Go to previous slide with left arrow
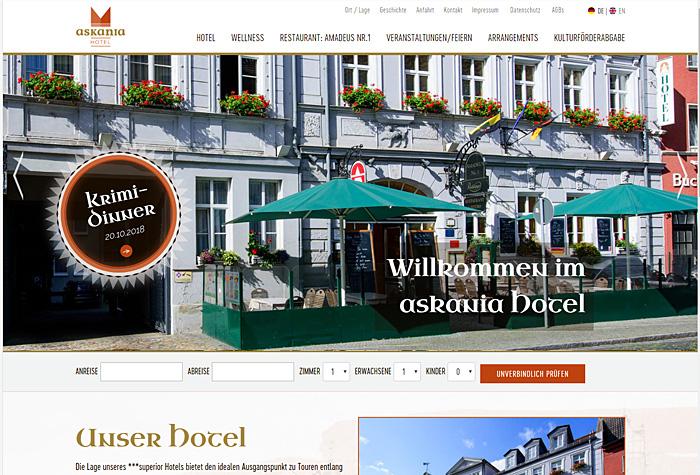 tap(18, 175)
